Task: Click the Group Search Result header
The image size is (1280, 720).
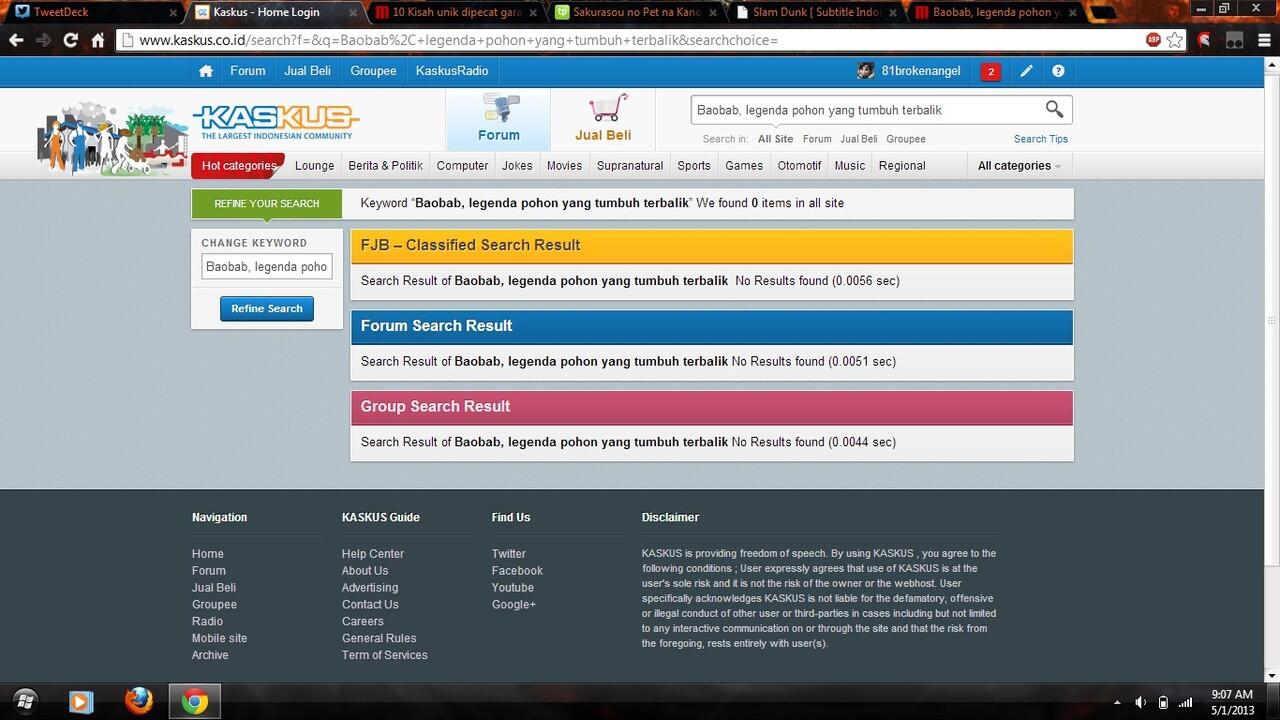Action: point(711,407)
